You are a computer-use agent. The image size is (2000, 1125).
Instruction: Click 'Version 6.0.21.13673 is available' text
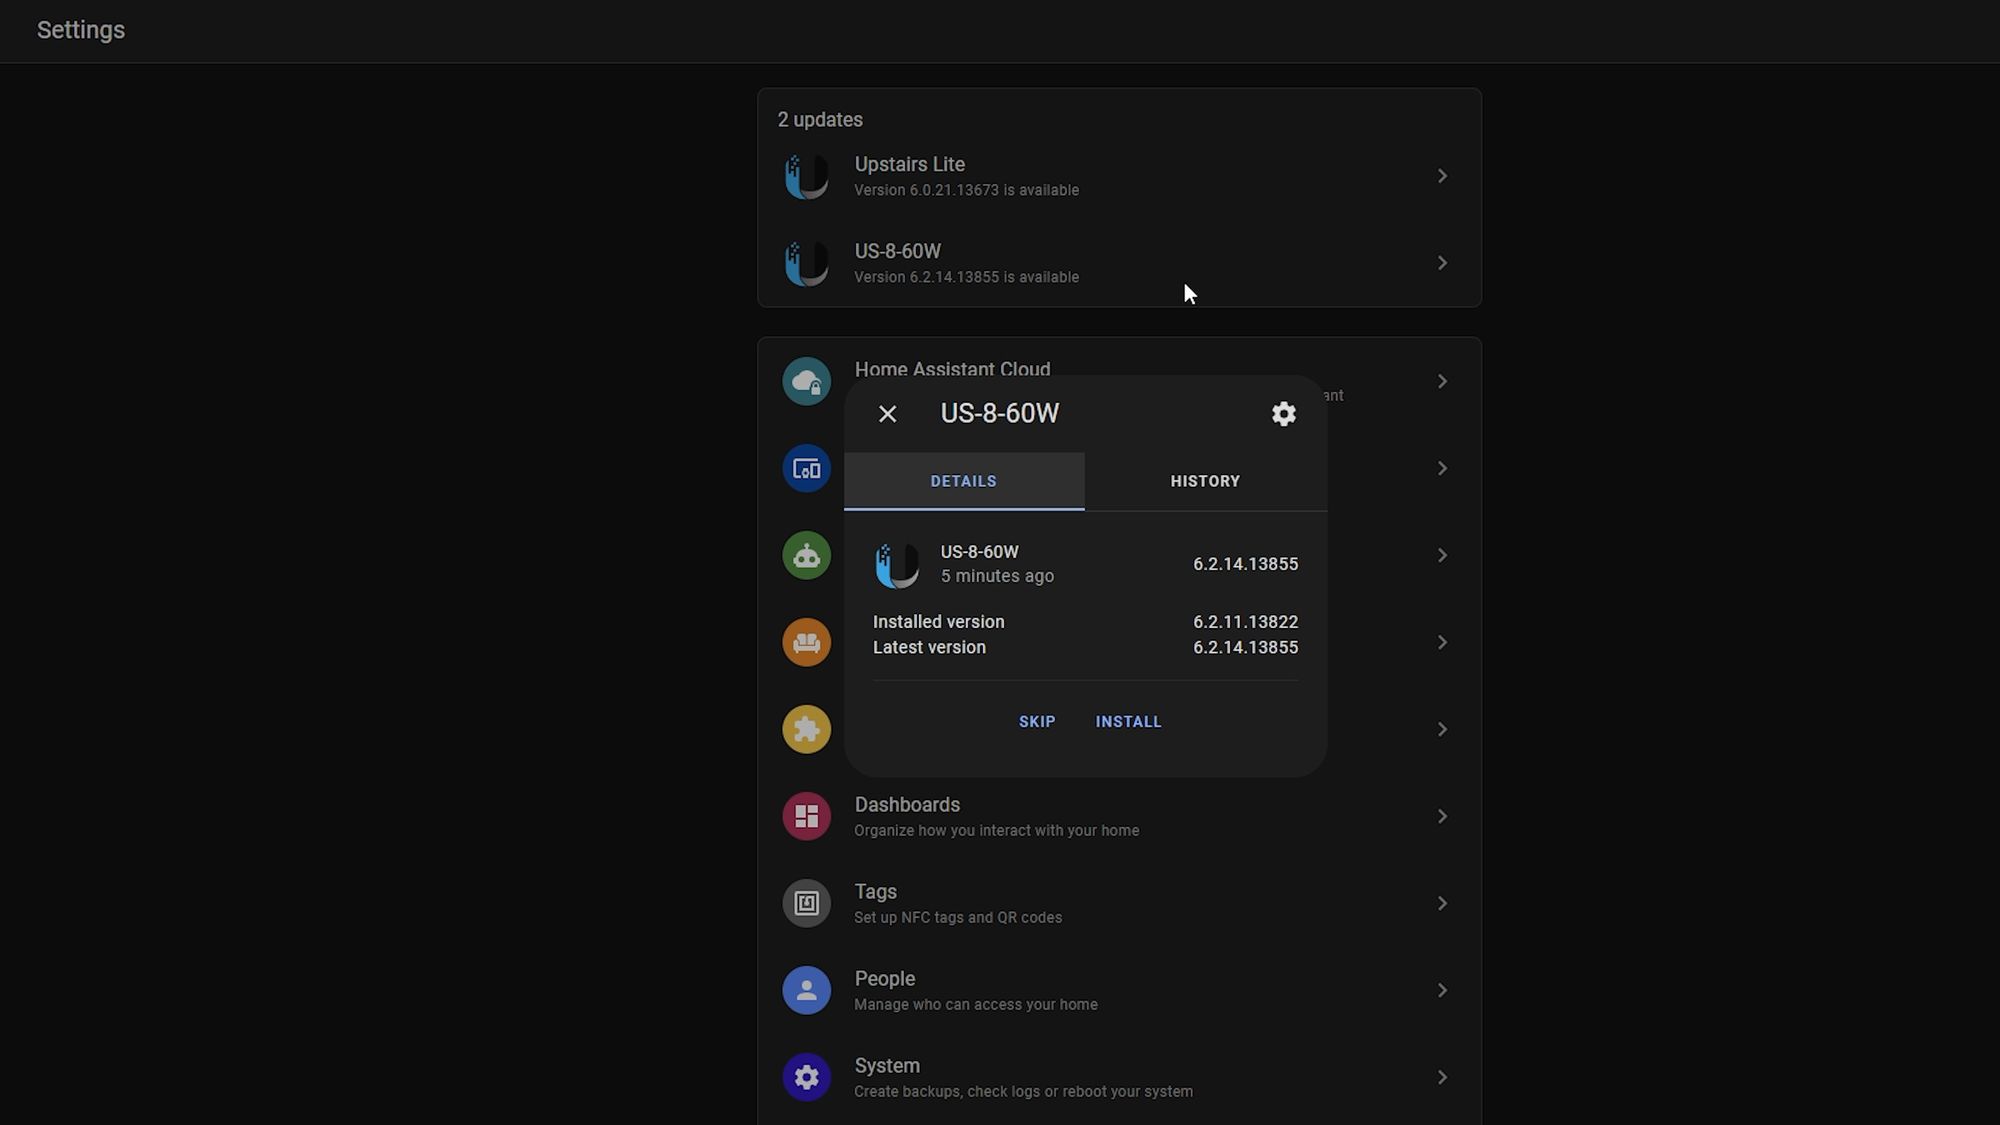click(x=966, y=190)
